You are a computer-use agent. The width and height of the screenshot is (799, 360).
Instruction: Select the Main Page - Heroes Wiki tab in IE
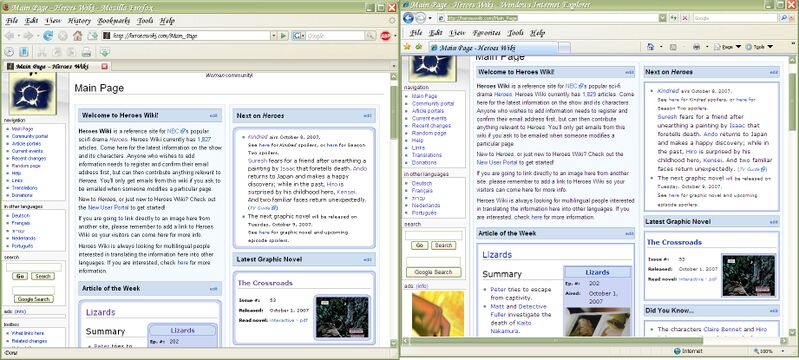[492, 47]
